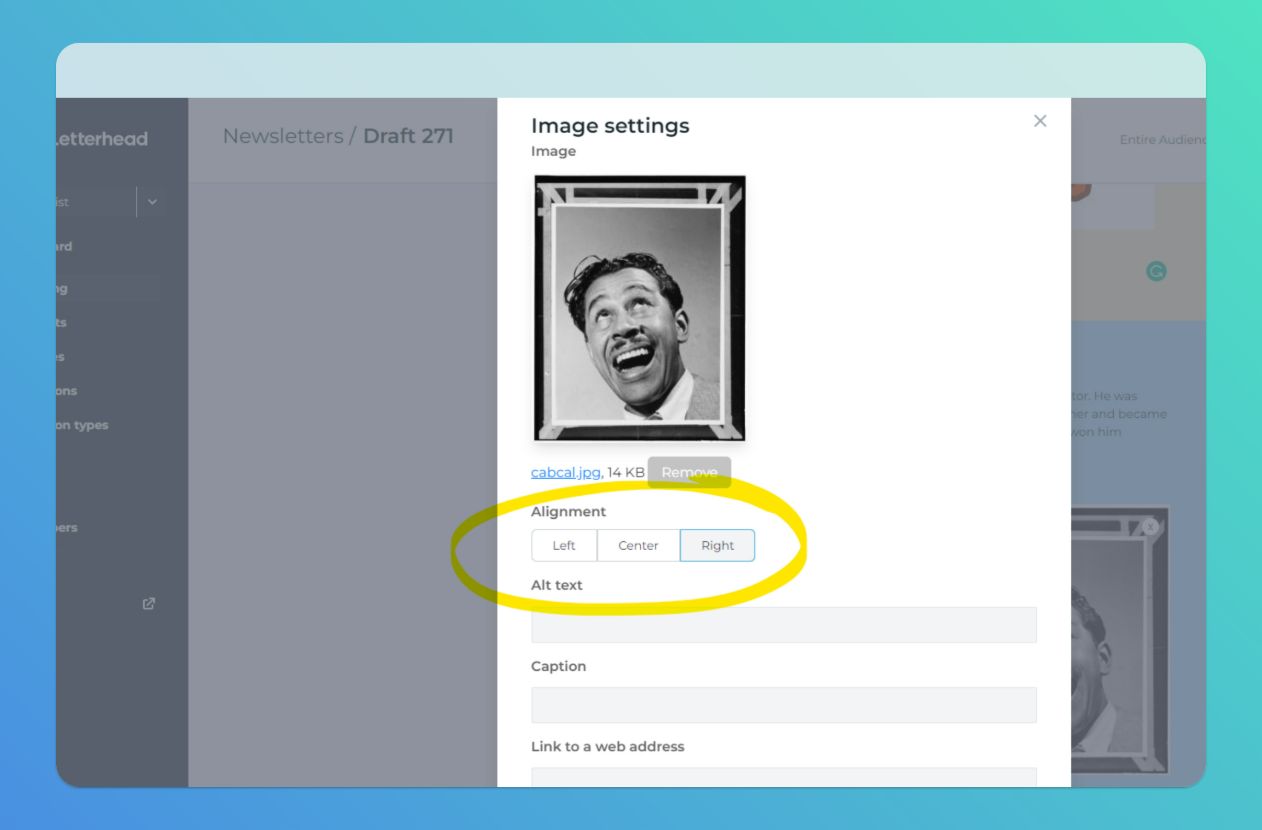Click the Entire Audience selector
The image size is (1262, 830).
(1162, 140)
